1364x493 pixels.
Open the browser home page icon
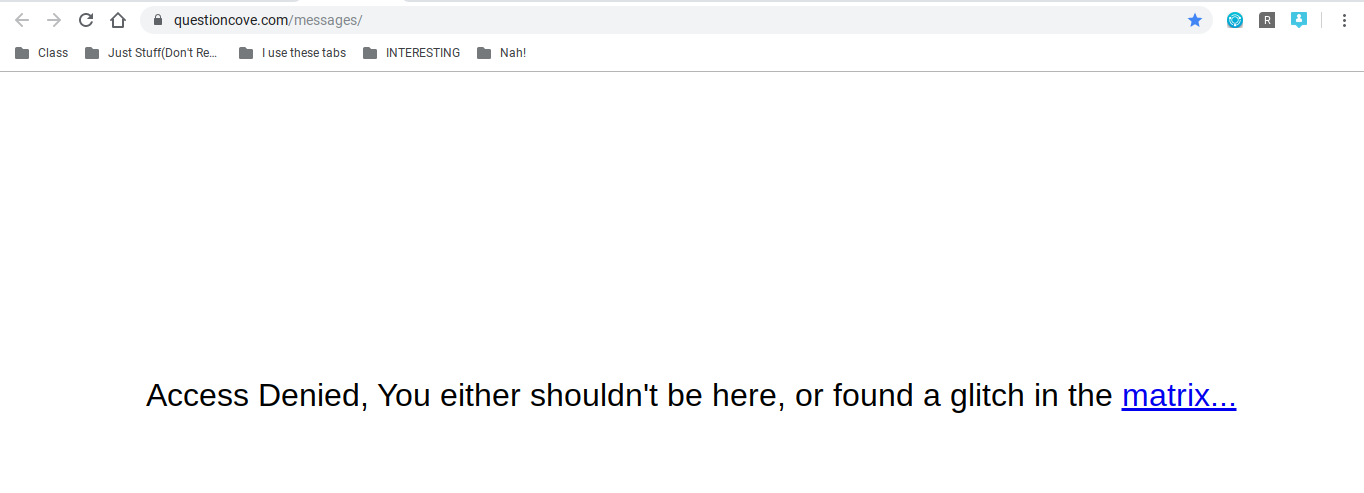click(118, 20)
